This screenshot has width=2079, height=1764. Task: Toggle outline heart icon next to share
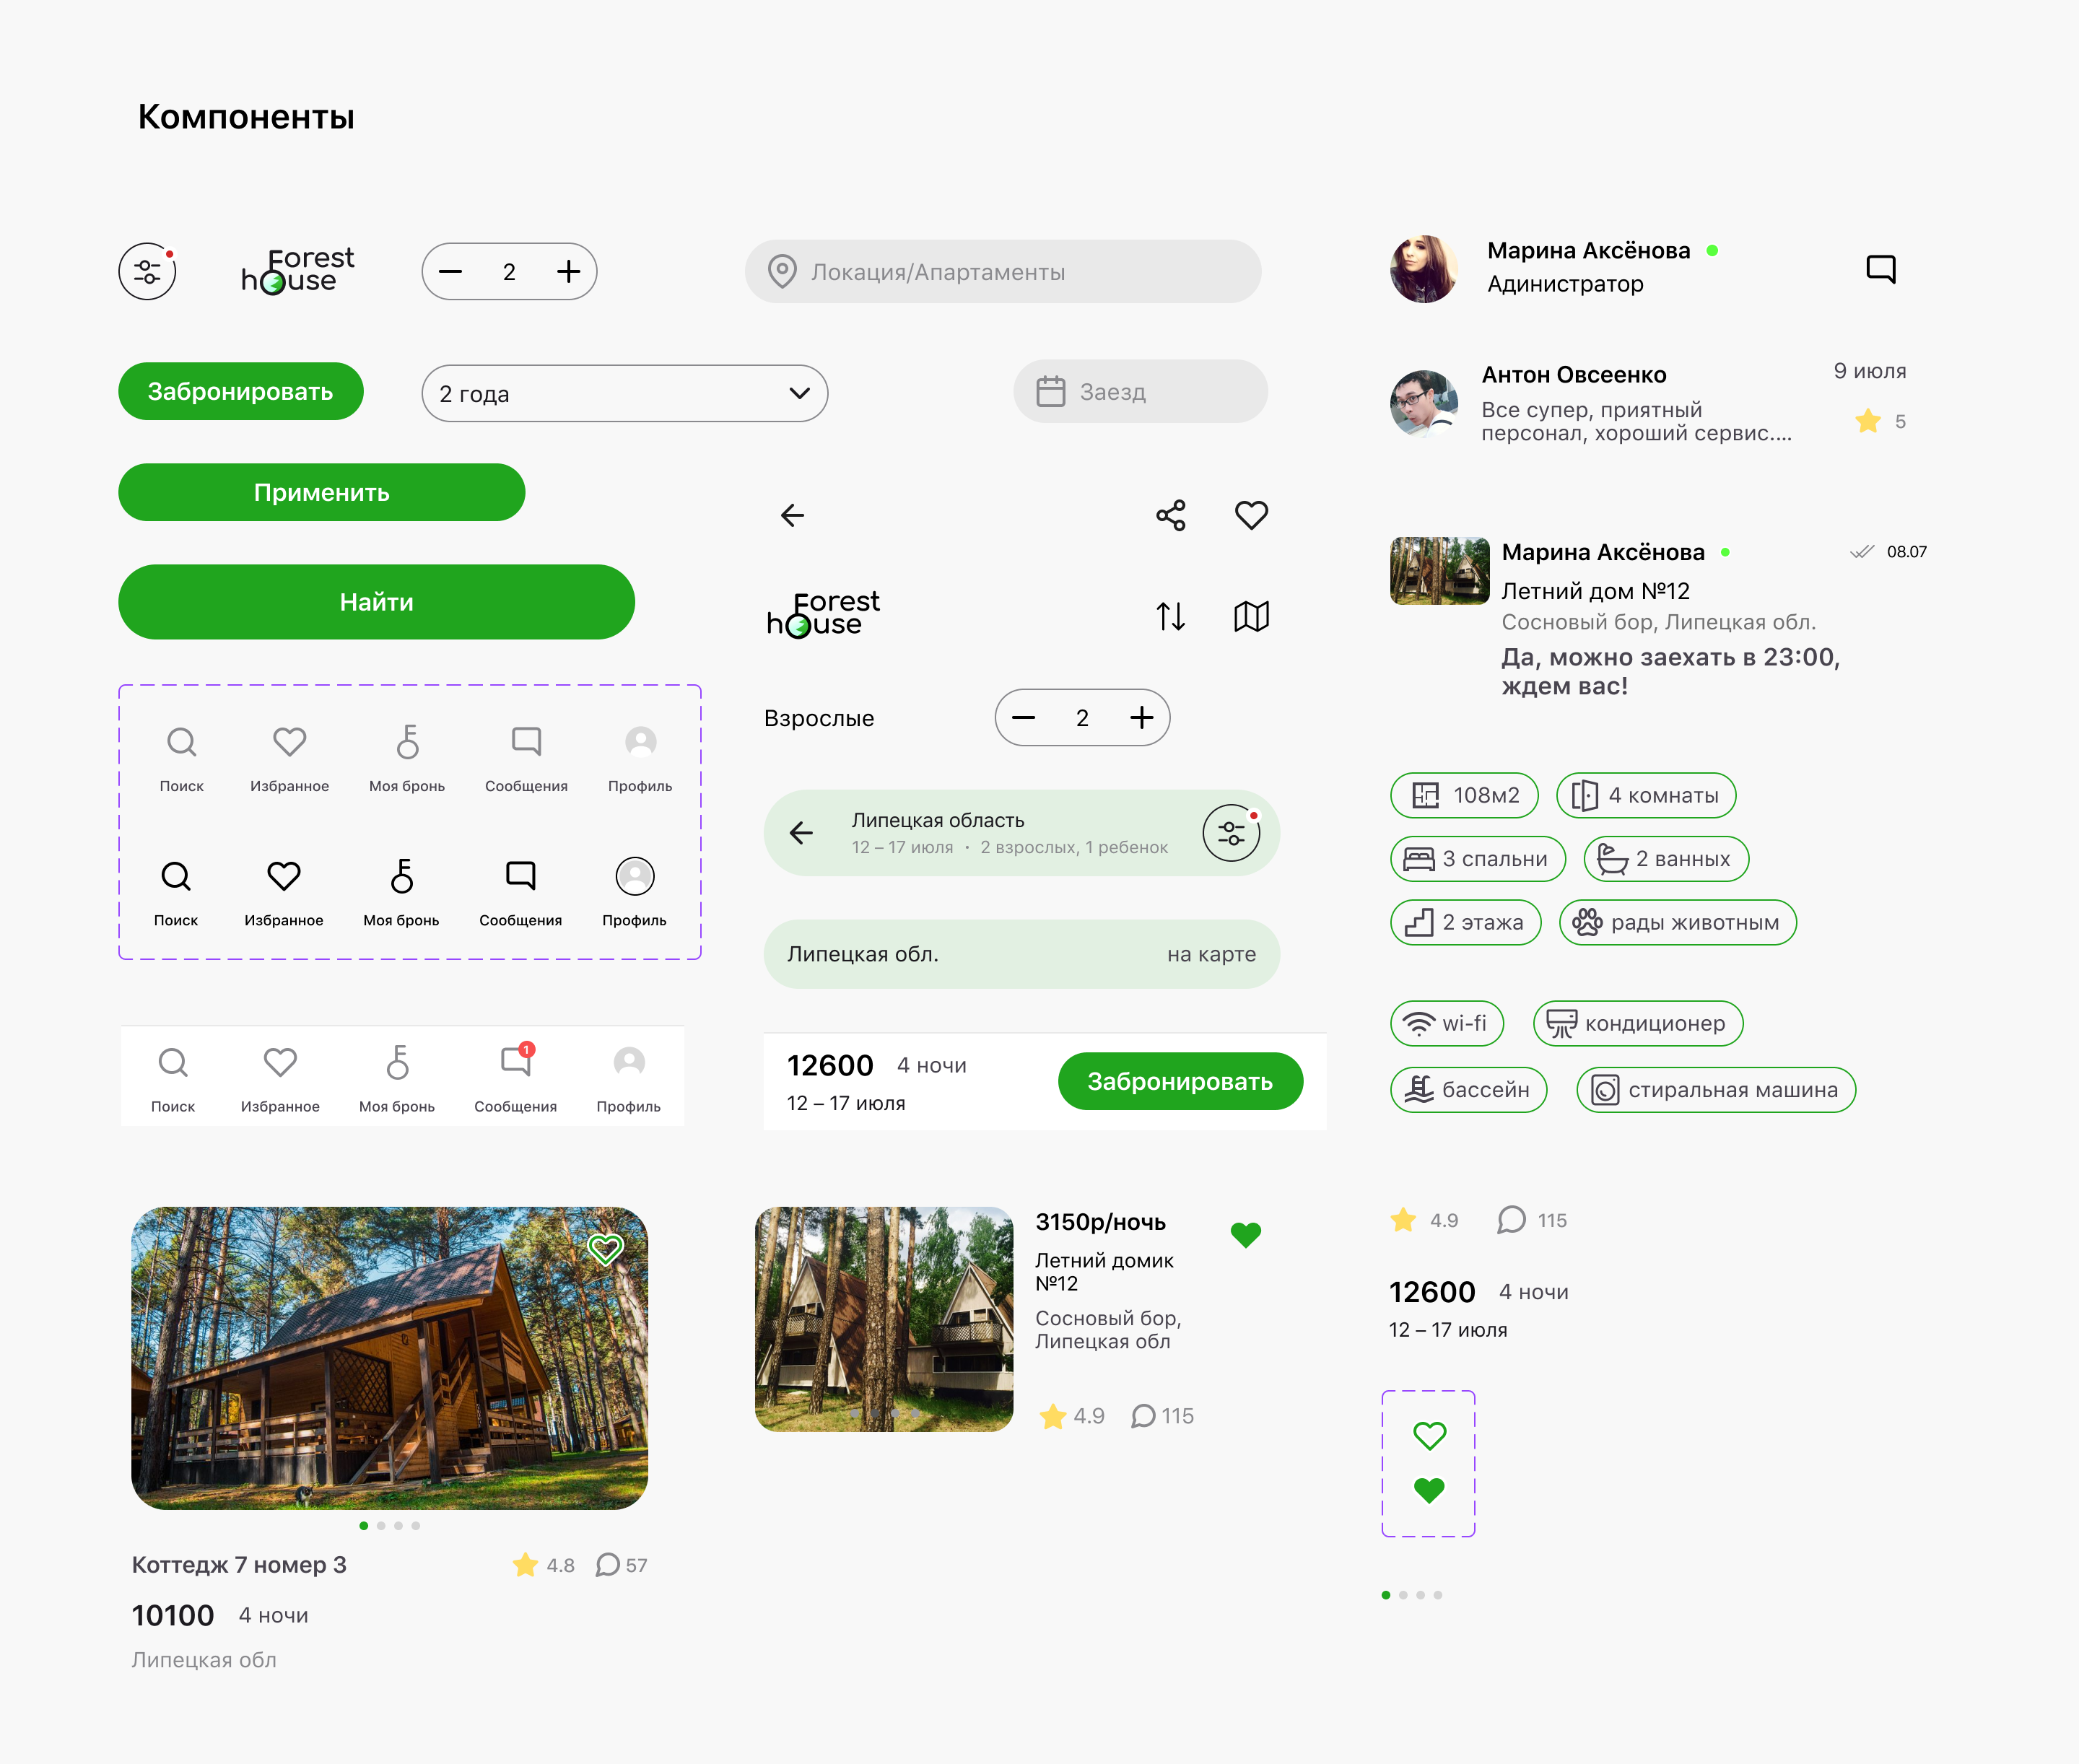[1251, 515]
